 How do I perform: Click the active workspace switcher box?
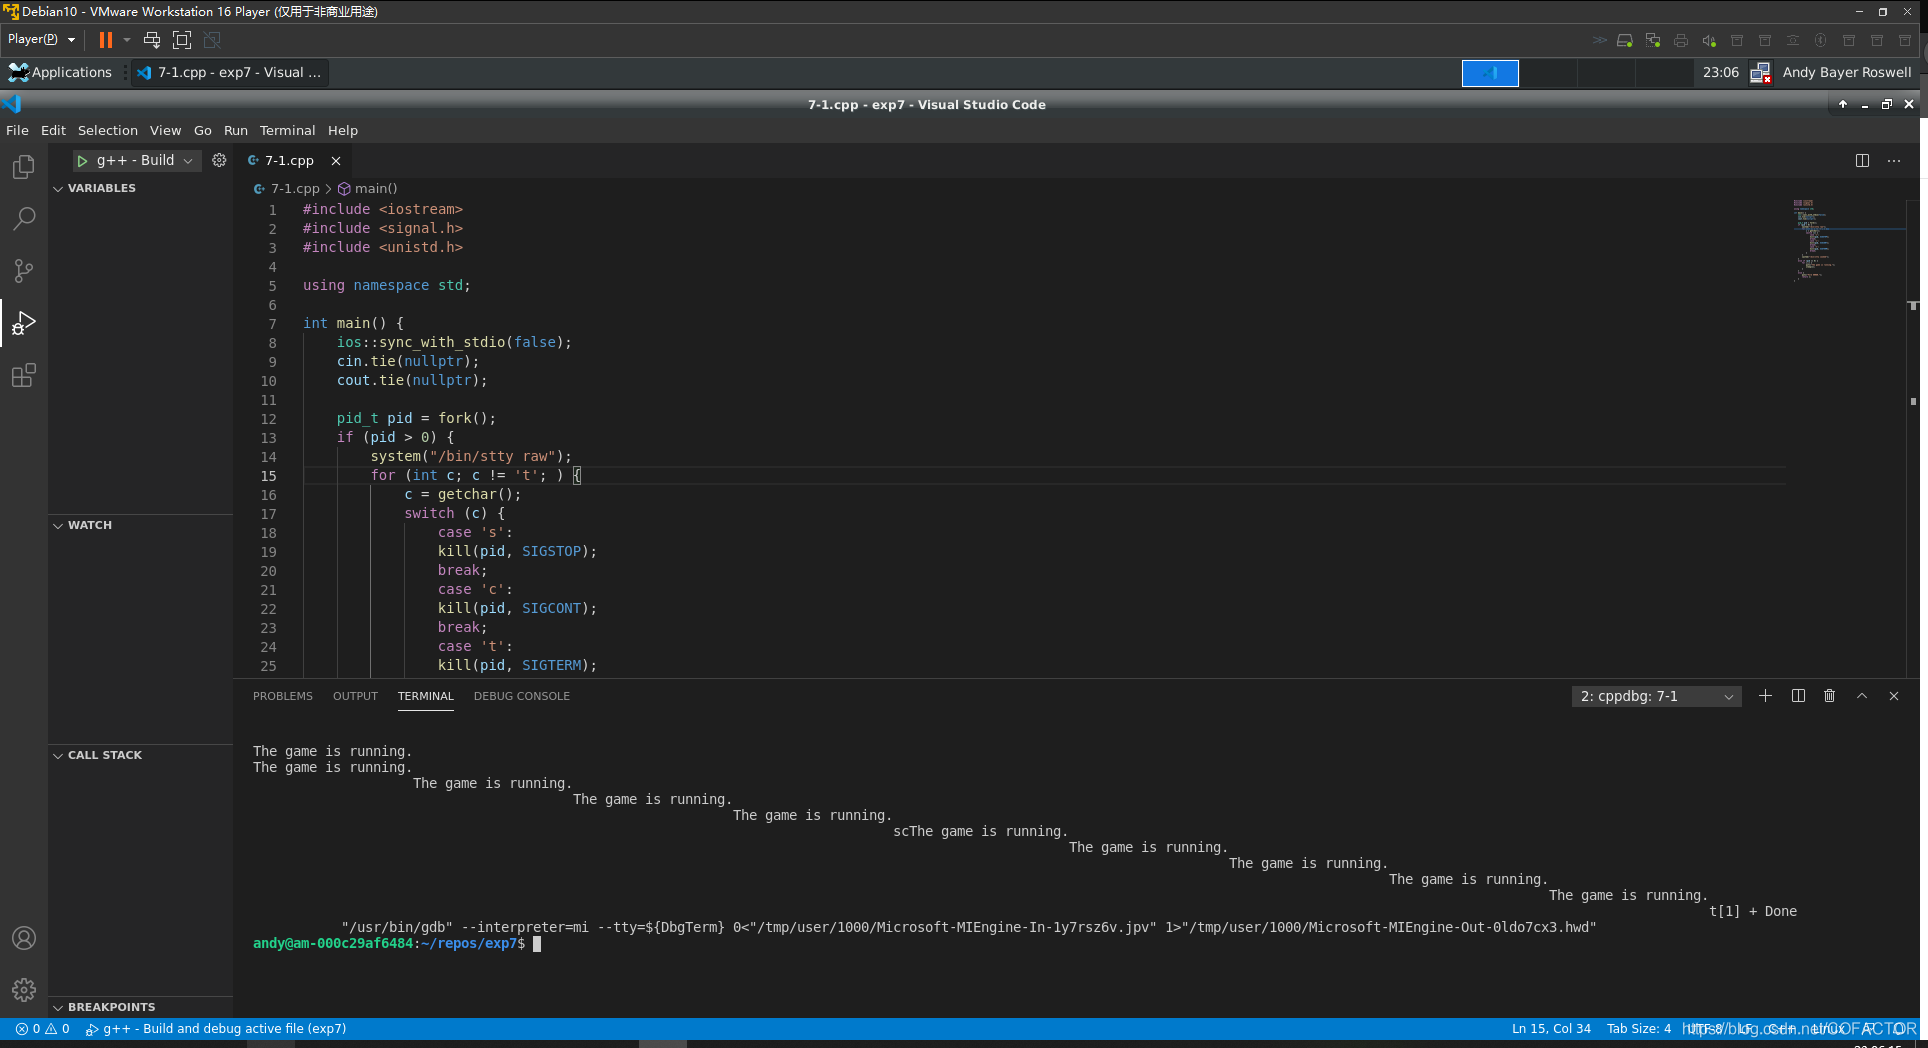click(1490, 73)
